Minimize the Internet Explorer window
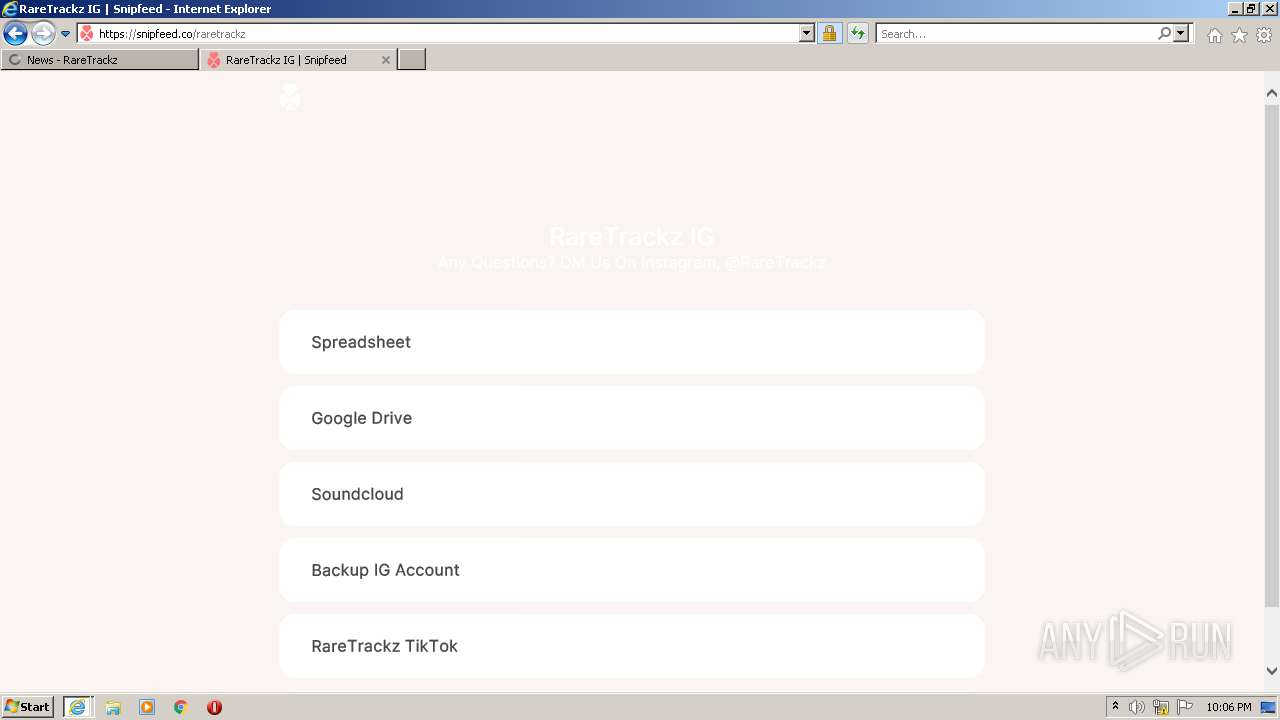The image size is (1280, 720). coord(1235,9)
